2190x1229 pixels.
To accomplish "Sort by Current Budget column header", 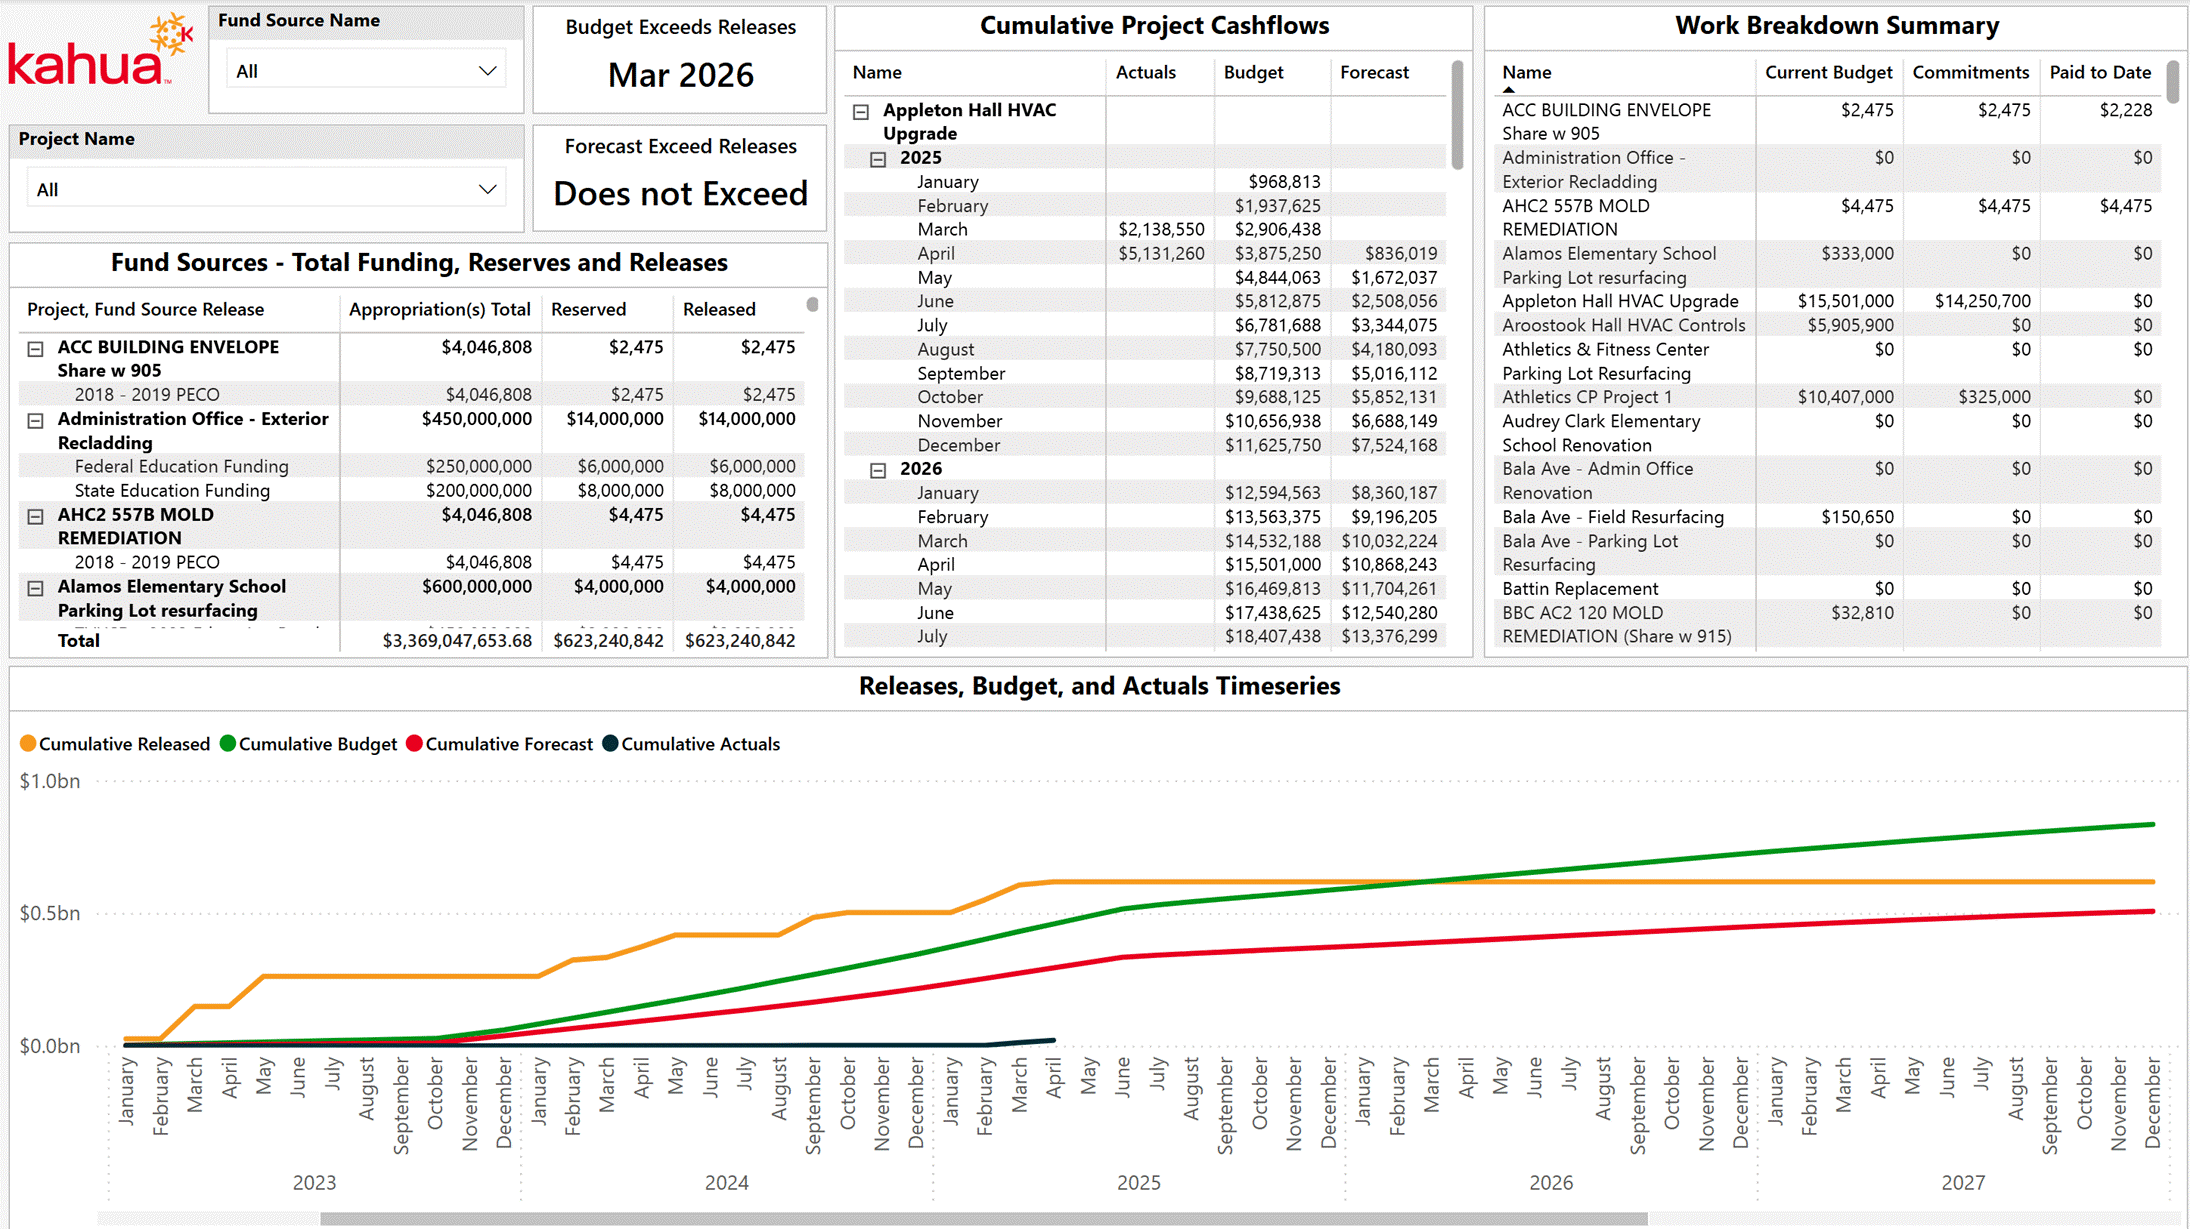I will pos(1828,72).
